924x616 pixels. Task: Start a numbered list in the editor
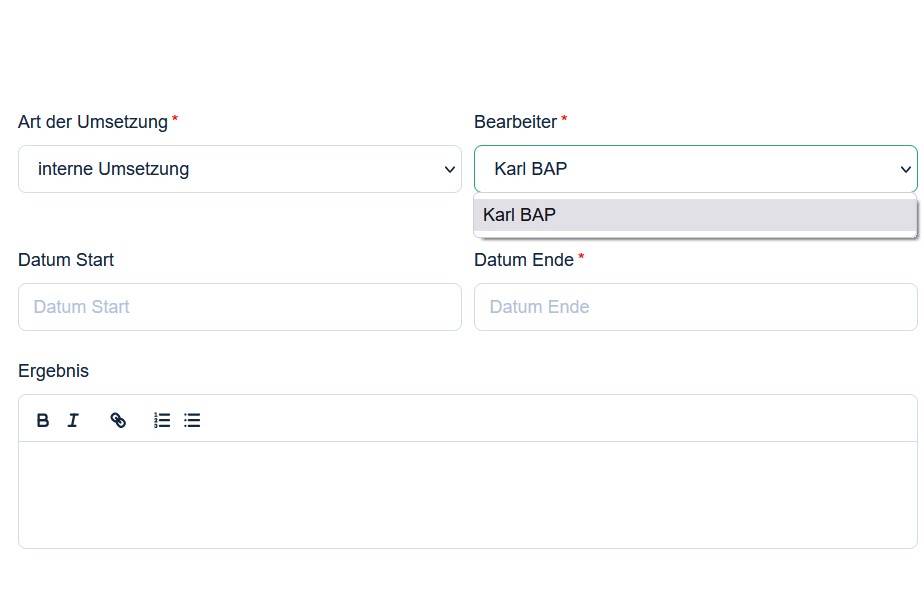[x=162, y=420]
